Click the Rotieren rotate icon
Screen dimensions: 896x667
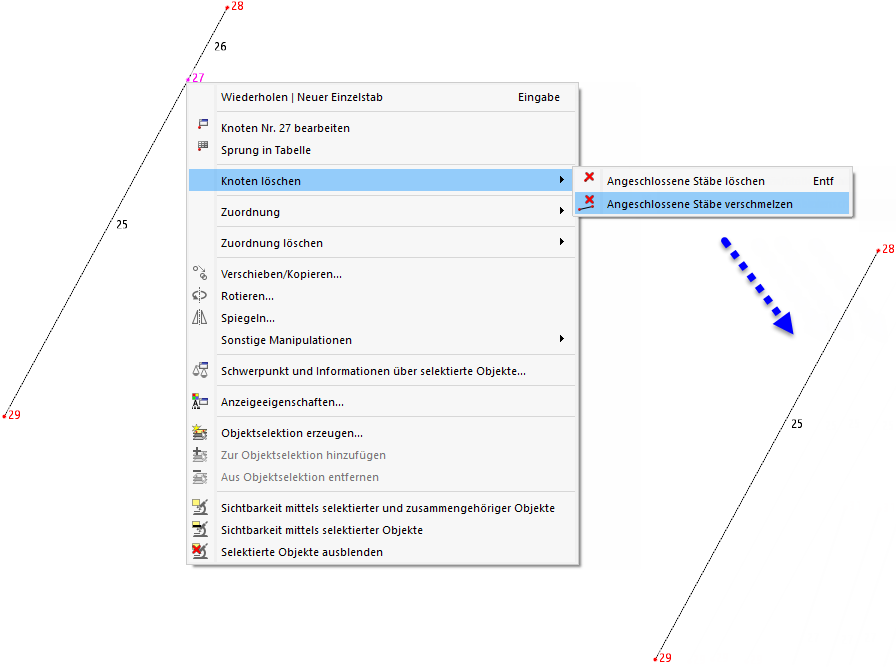(199, 295)
